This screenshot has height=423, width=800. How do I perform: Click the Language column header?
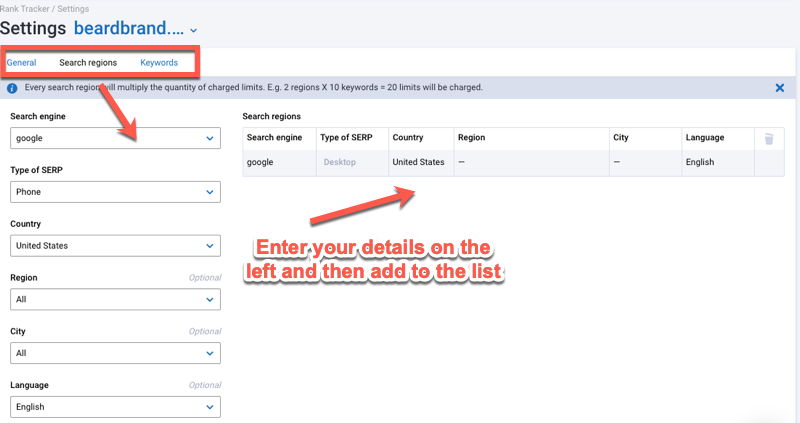(x=705, y=138)
